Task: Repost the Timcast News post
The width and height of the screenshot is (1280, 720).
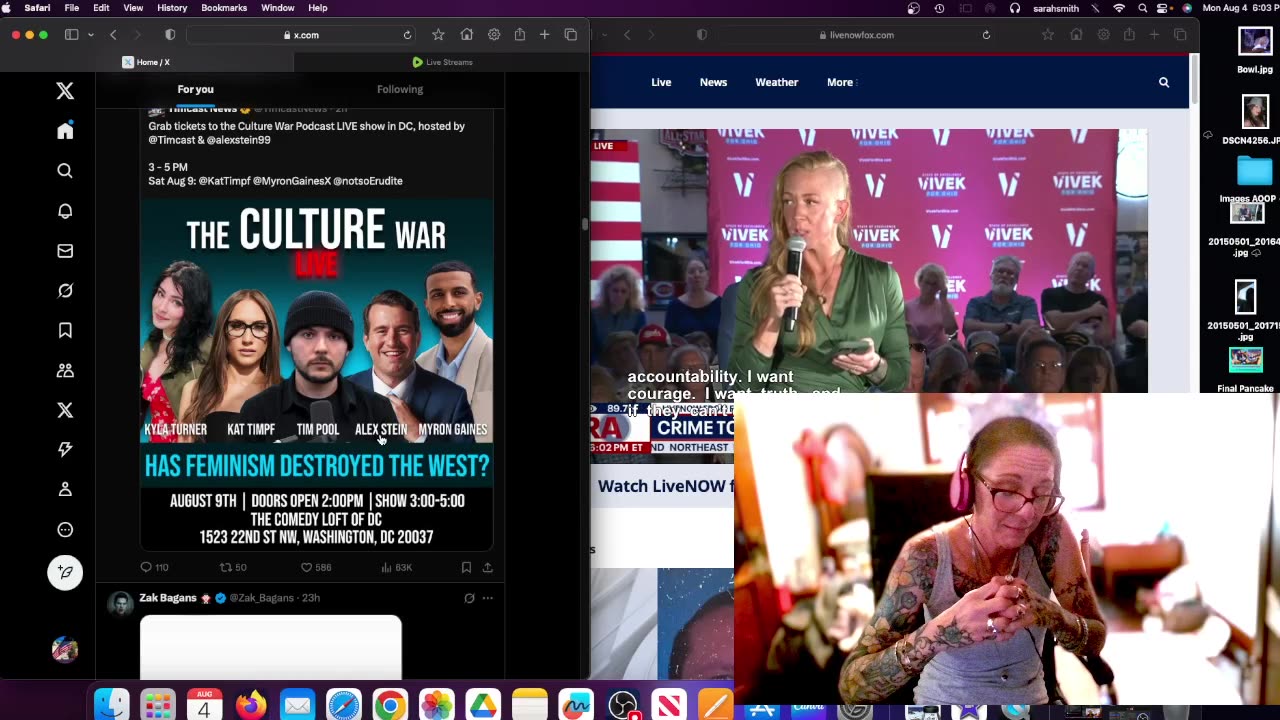Action: (x=233, y=567)
